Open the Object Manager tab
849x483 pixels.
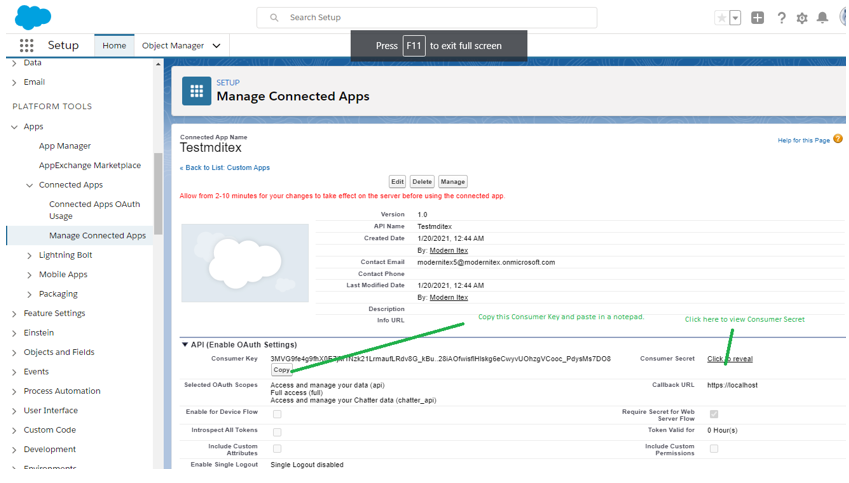coord(173,45)
